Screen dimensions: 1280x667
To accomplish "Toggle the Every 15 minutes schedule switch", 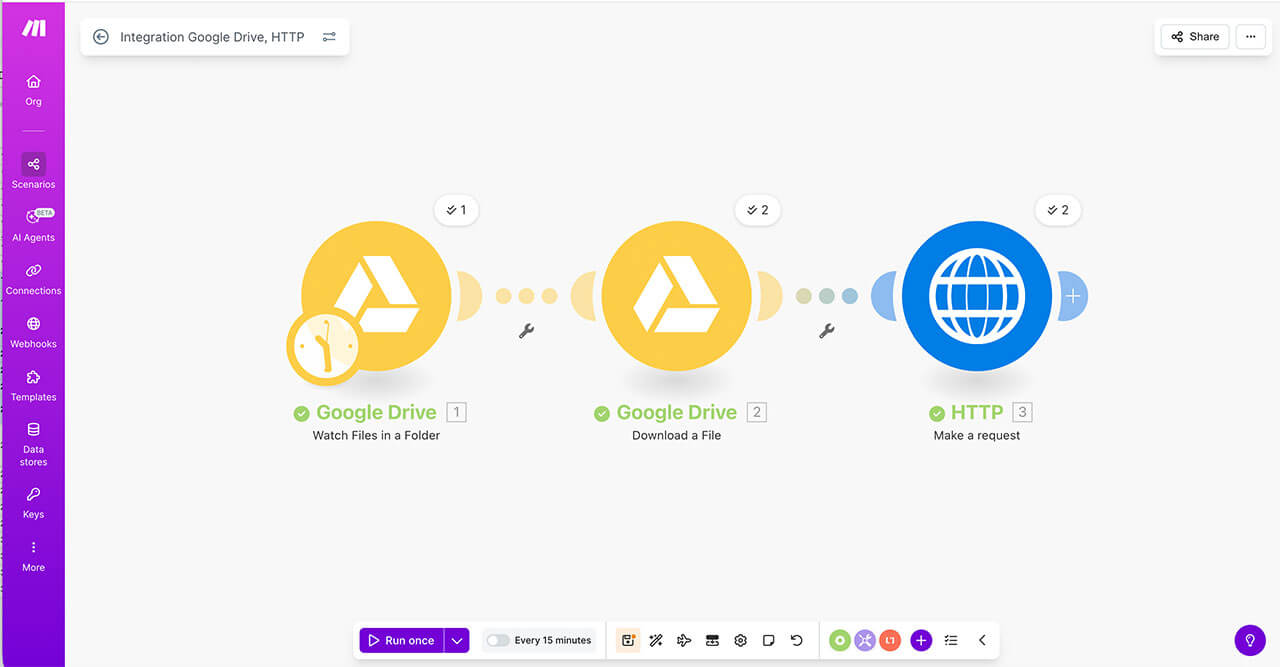I will point(498,640).
